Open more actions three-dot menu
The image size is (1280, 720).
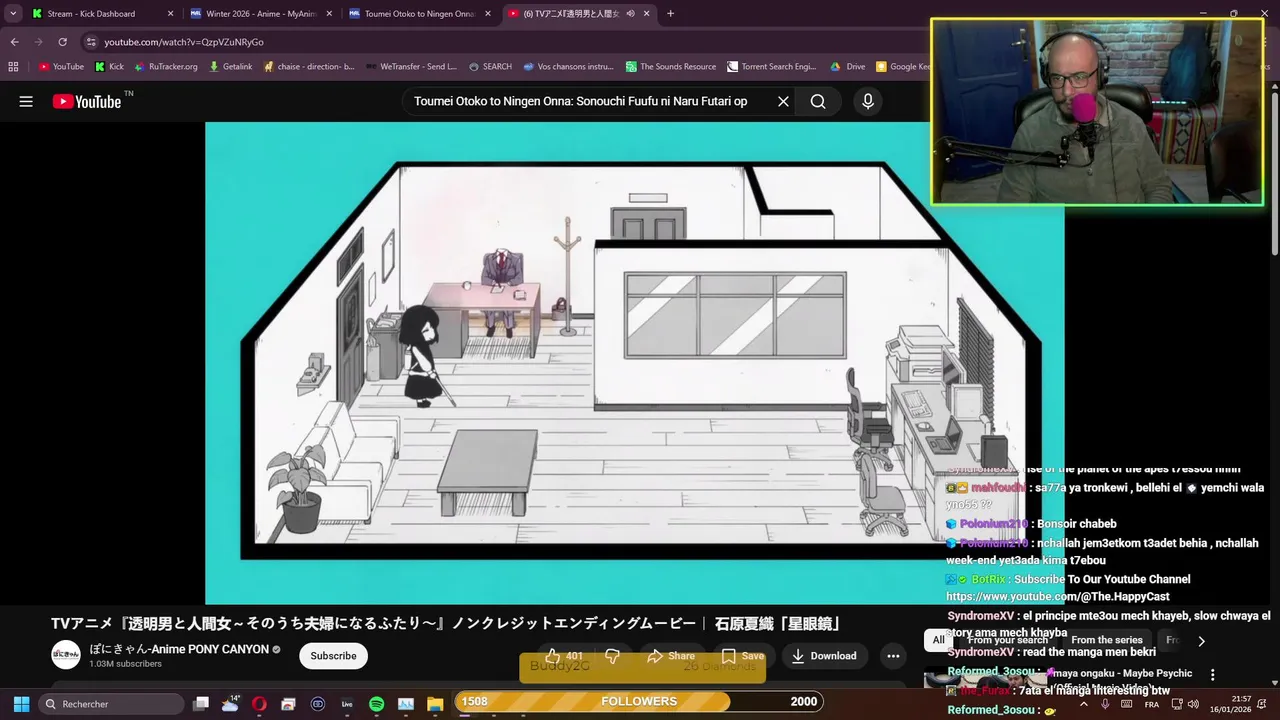[x=893, y=656]
